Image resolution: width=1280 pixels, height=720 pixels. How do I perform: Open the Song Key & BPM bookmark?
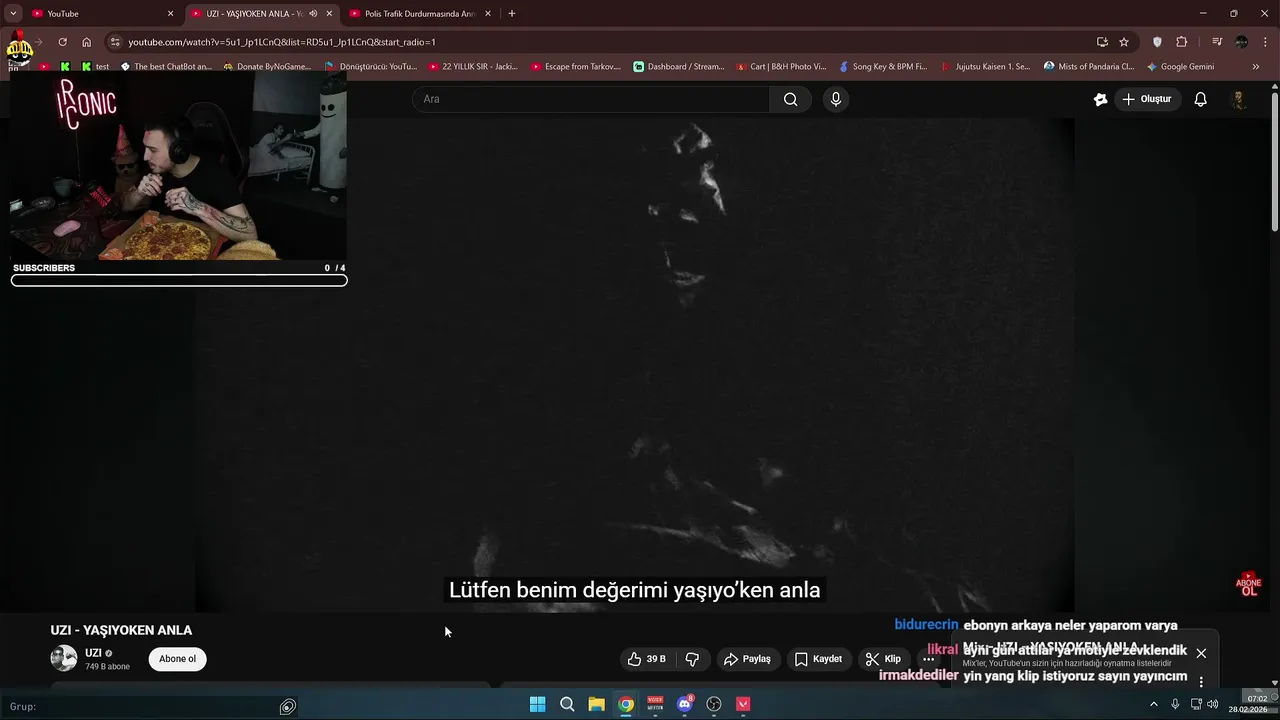click(x=883, y=67)
